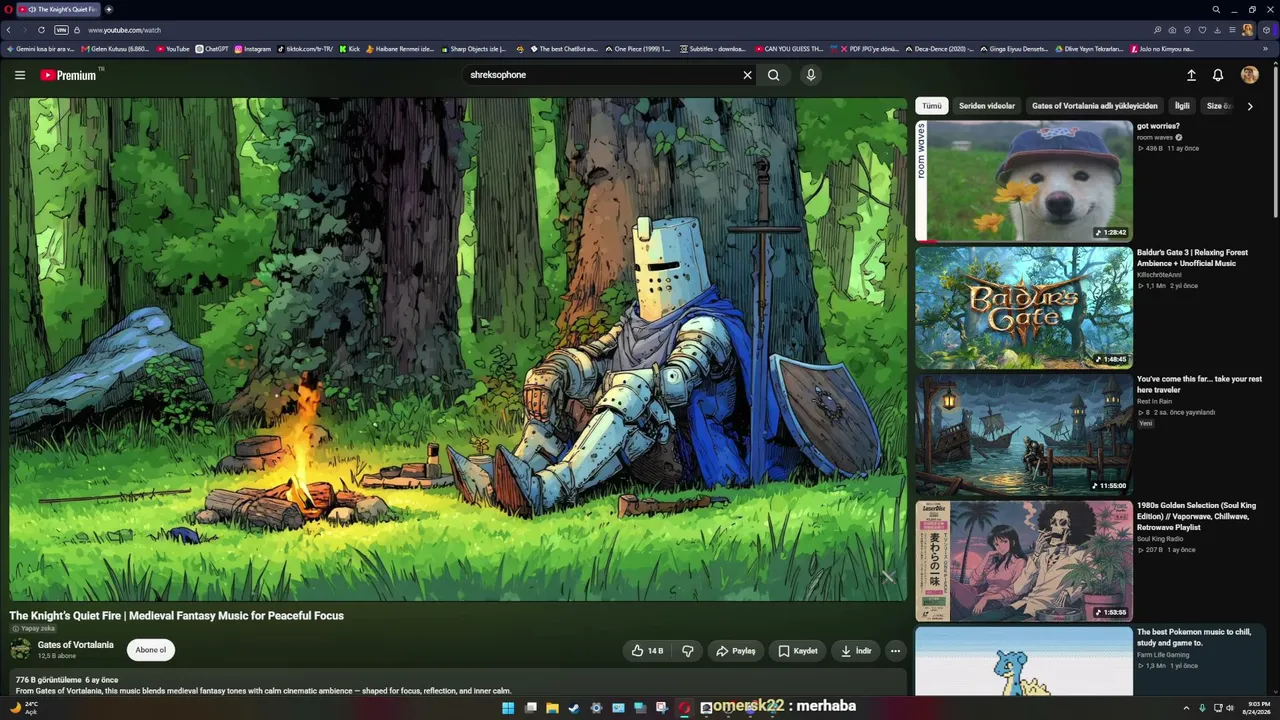
Task: Open browser downloads icon
Action: (1218, 30)
